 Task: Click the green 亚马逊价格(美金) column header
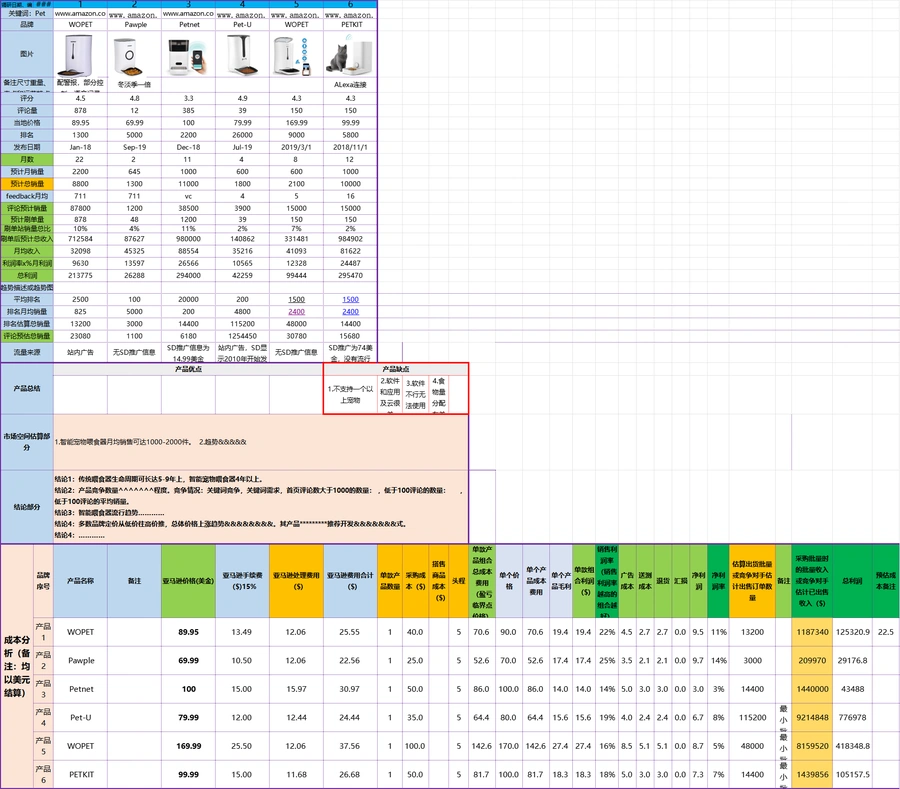coord(189,581)
